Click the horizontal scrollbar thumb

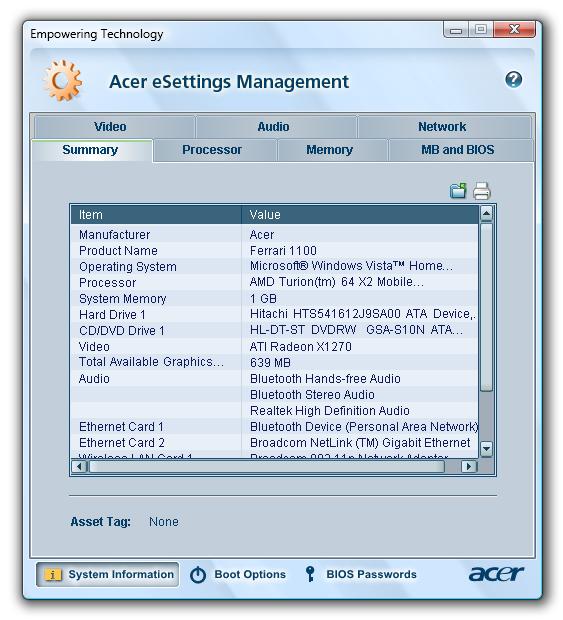[x=267, y=467]
